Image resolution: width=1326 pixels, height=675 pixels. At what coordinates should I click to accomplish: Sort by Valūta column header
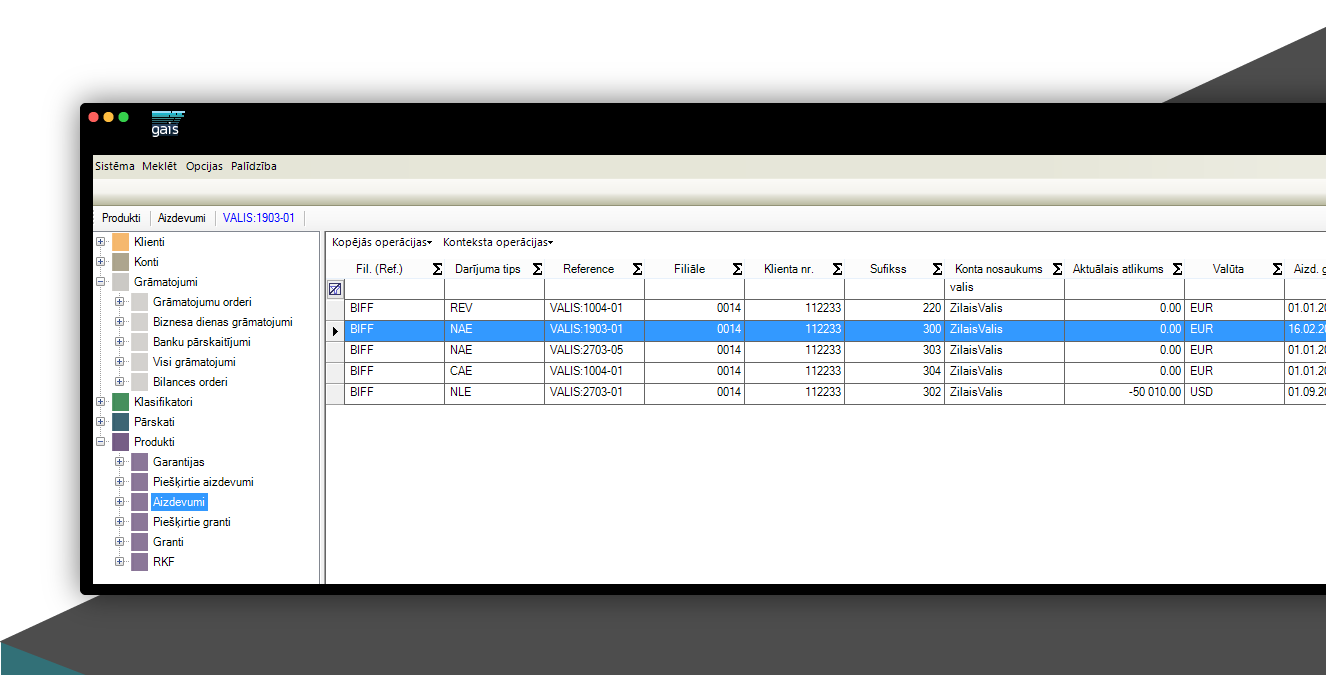(1228, 269)
